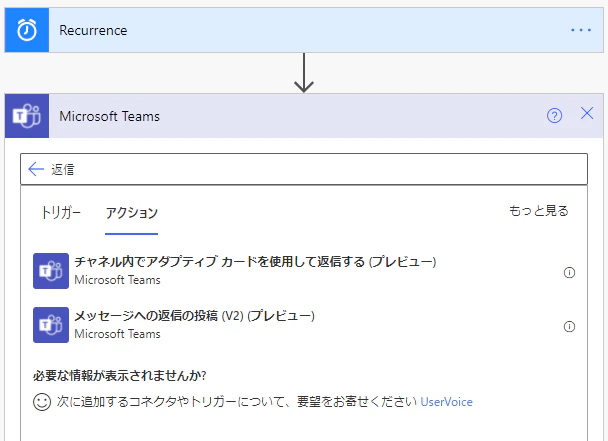608x441 pixels.
Task: Click Microsoft Teams subtitle under アダプティブ カード action
Action: [x=117, y=280]
